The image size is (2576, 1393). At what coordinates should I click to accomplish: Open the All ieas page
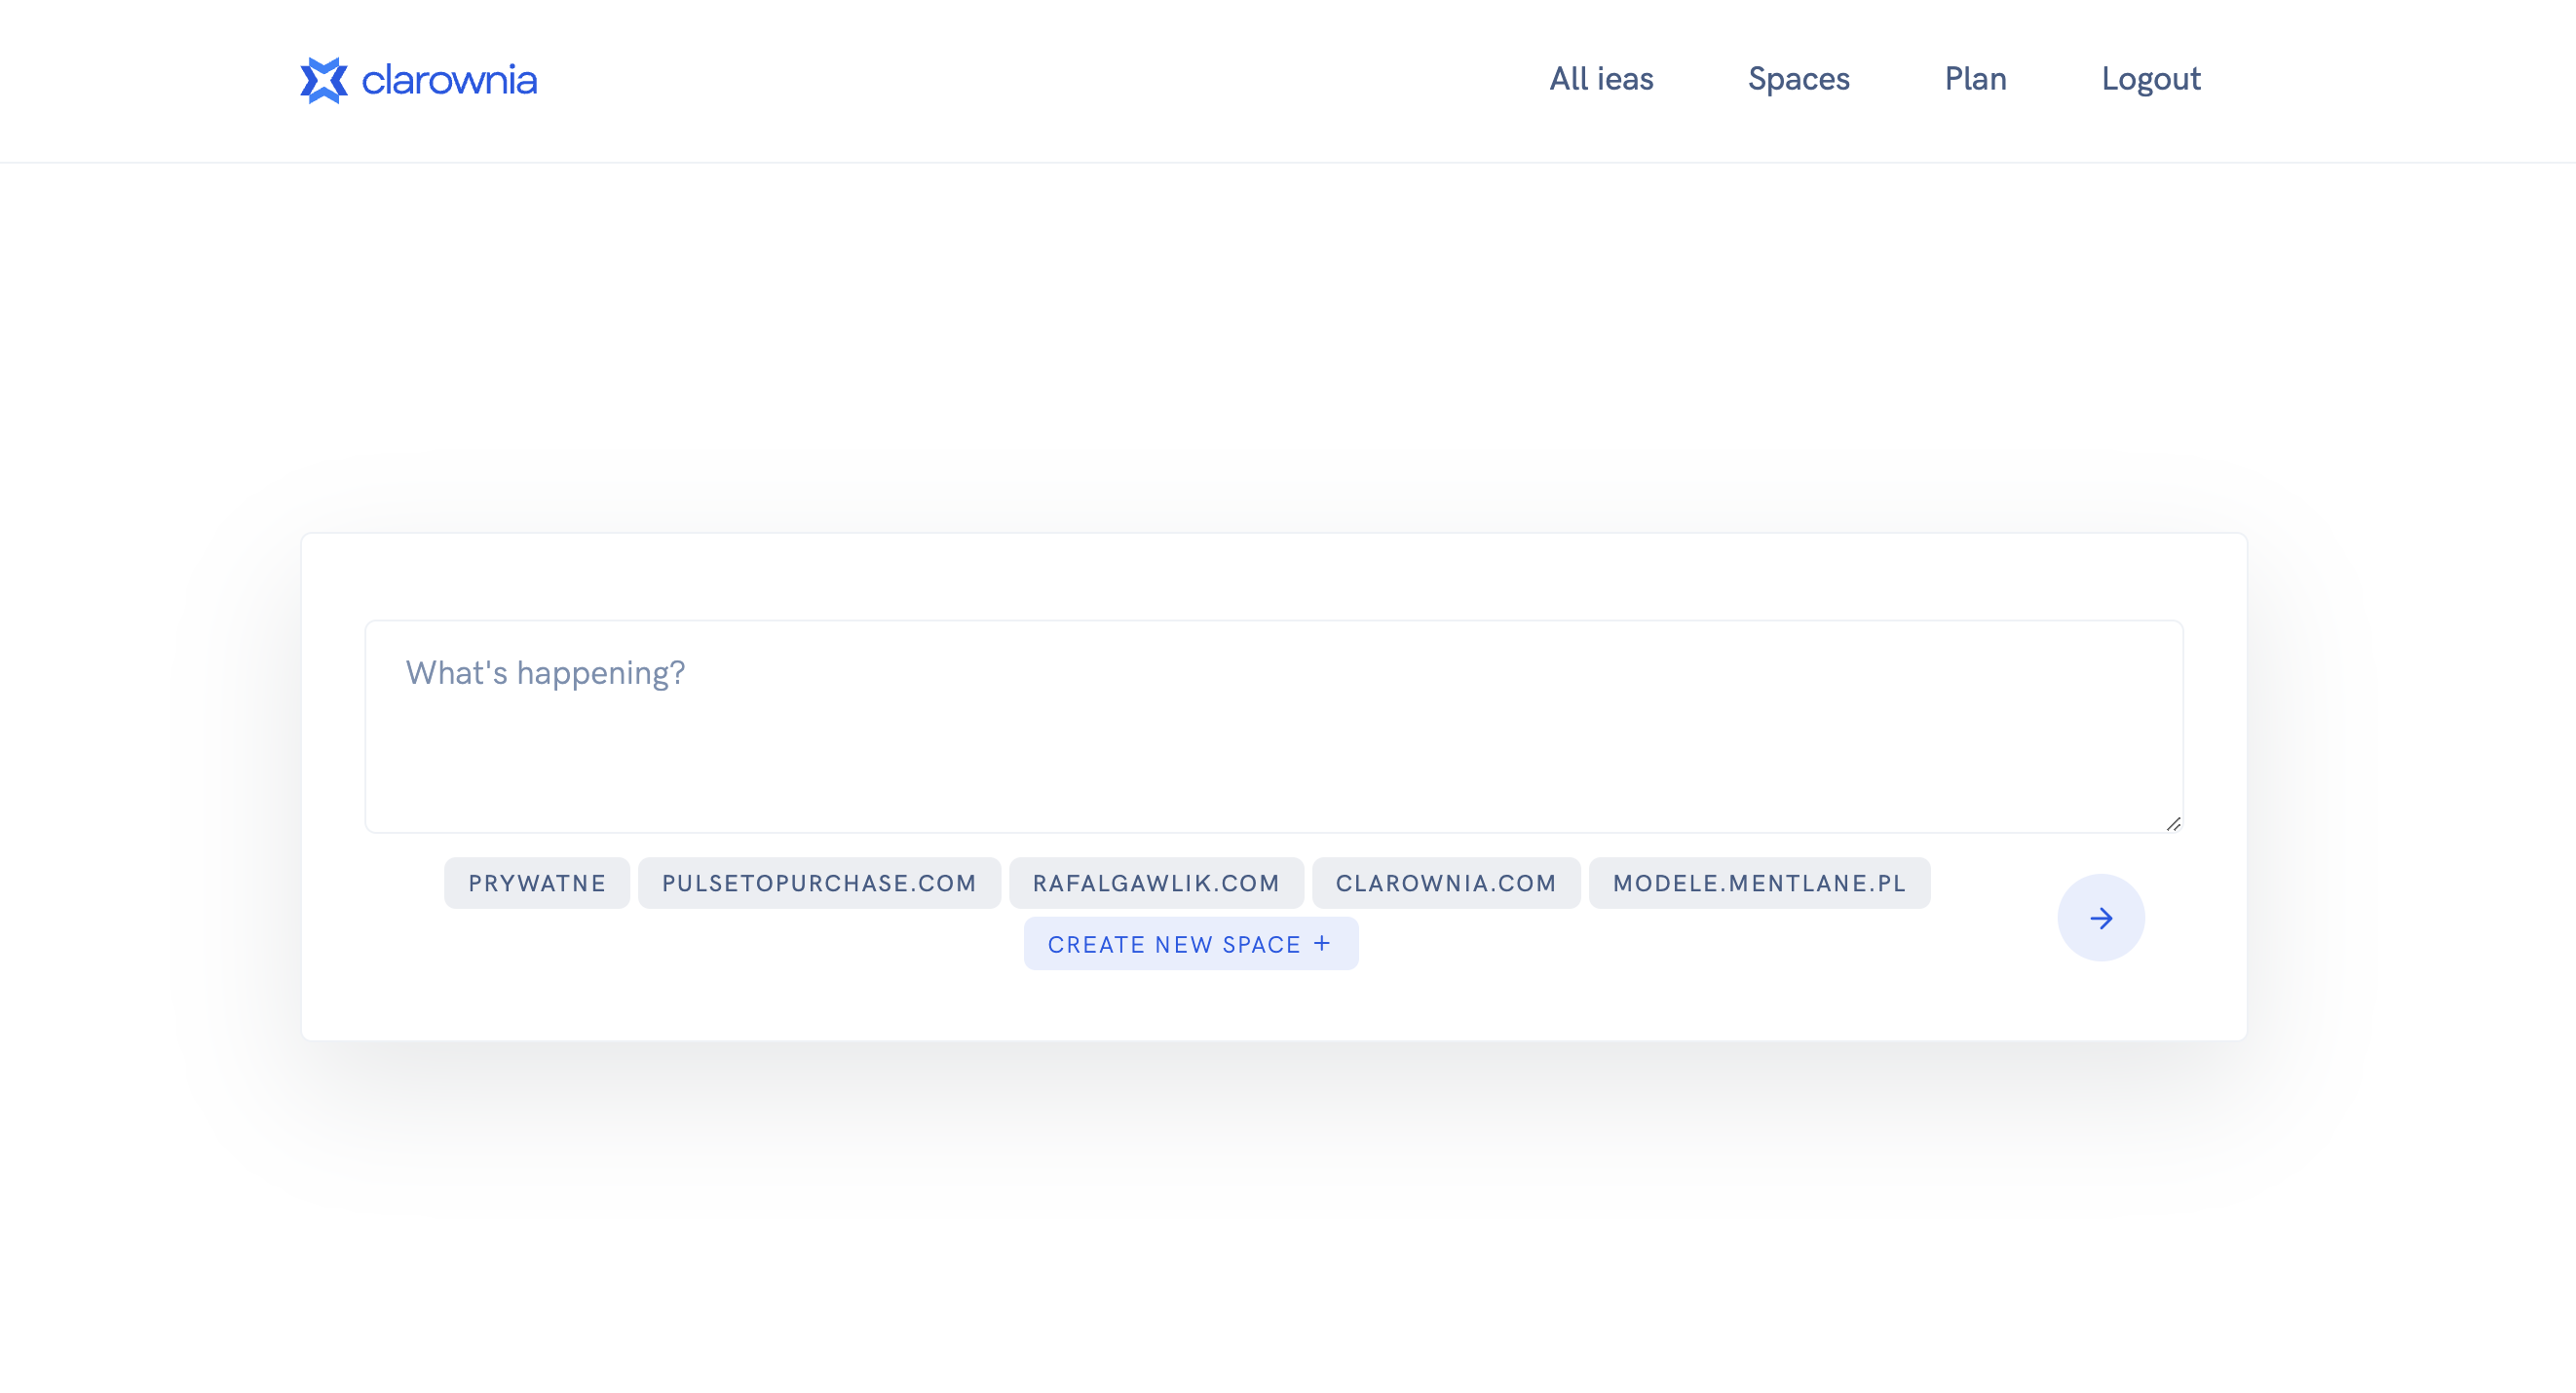[1601, 79]
